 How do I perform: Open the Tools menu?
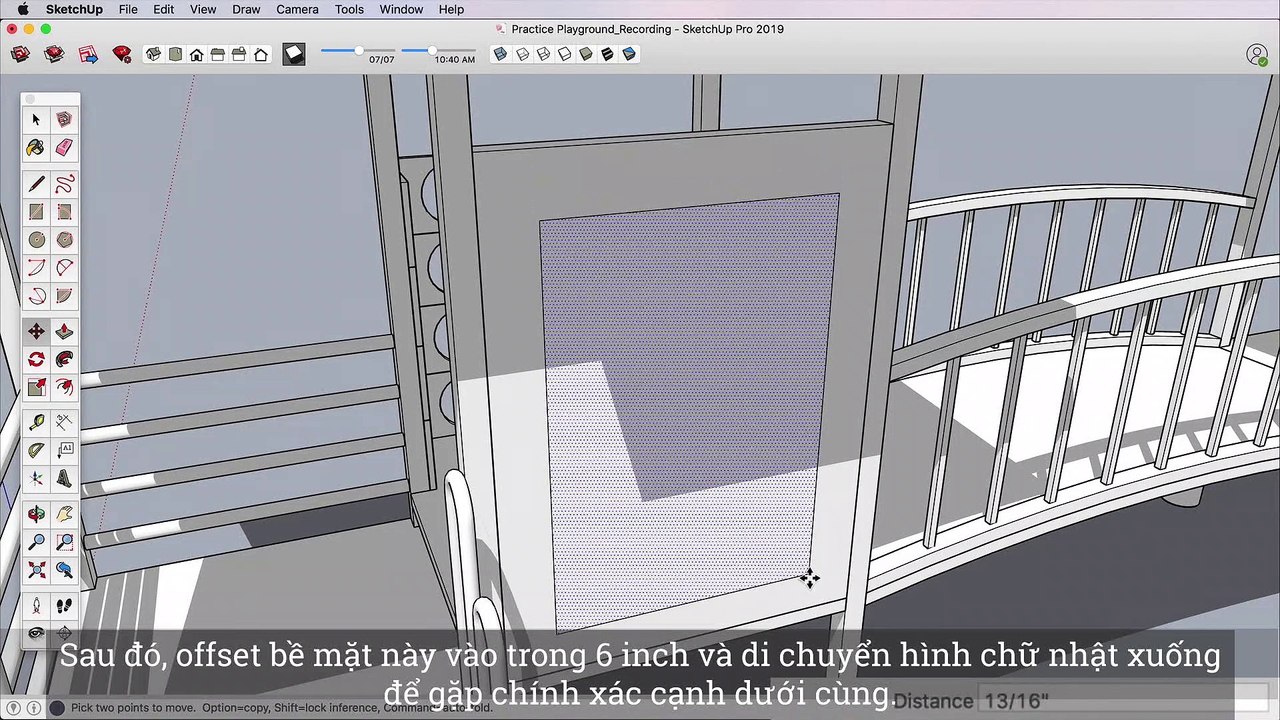[349, 9]
